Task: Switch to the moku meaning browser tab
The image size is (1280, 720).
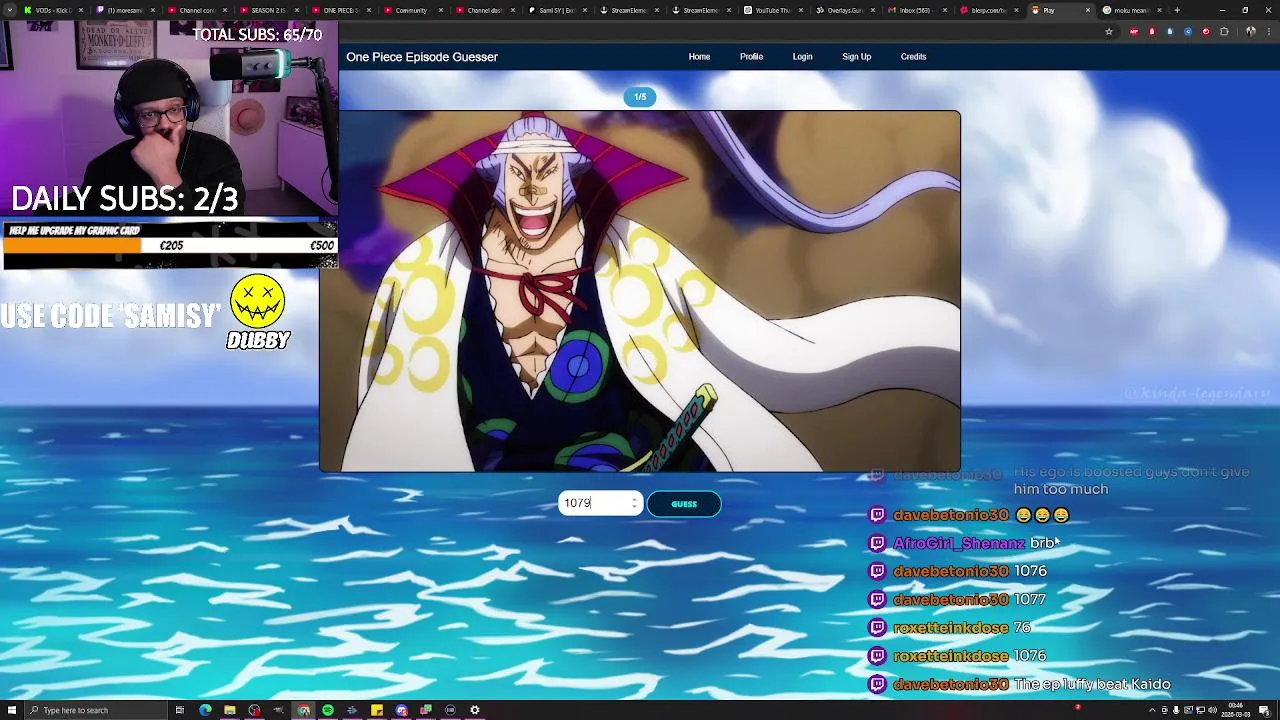Action: click(1132, 10)
